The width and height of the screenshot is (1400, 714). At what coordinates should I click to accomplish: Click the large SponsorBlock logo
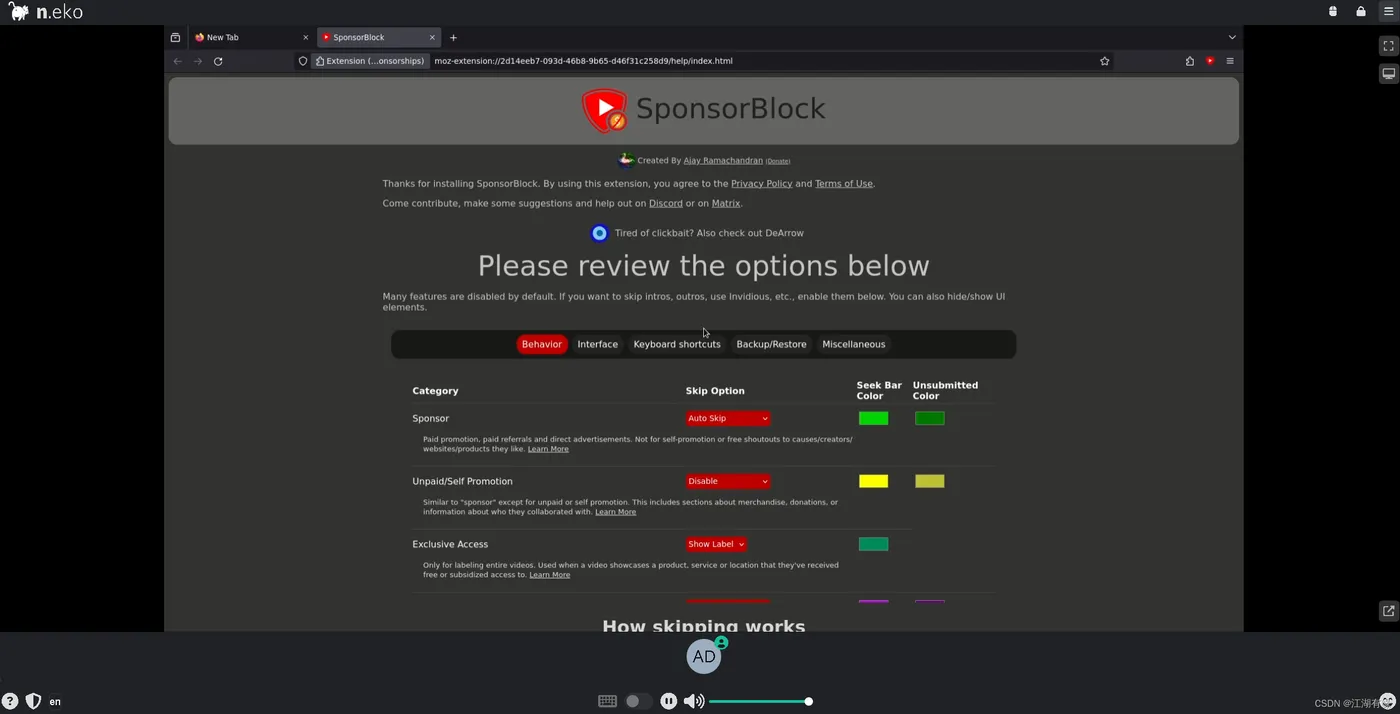click(605, 110)
